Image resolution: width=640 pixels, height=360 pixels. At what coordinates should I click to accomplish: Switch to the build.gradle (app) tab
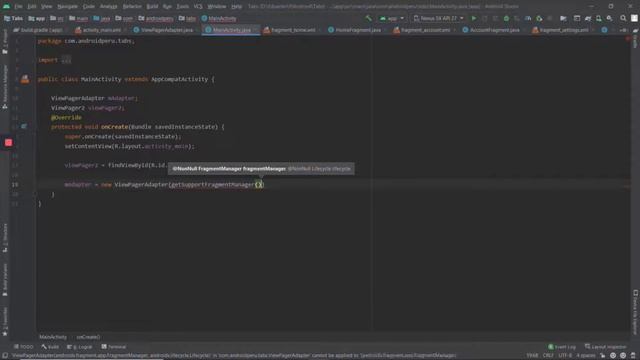click(38, 30)
